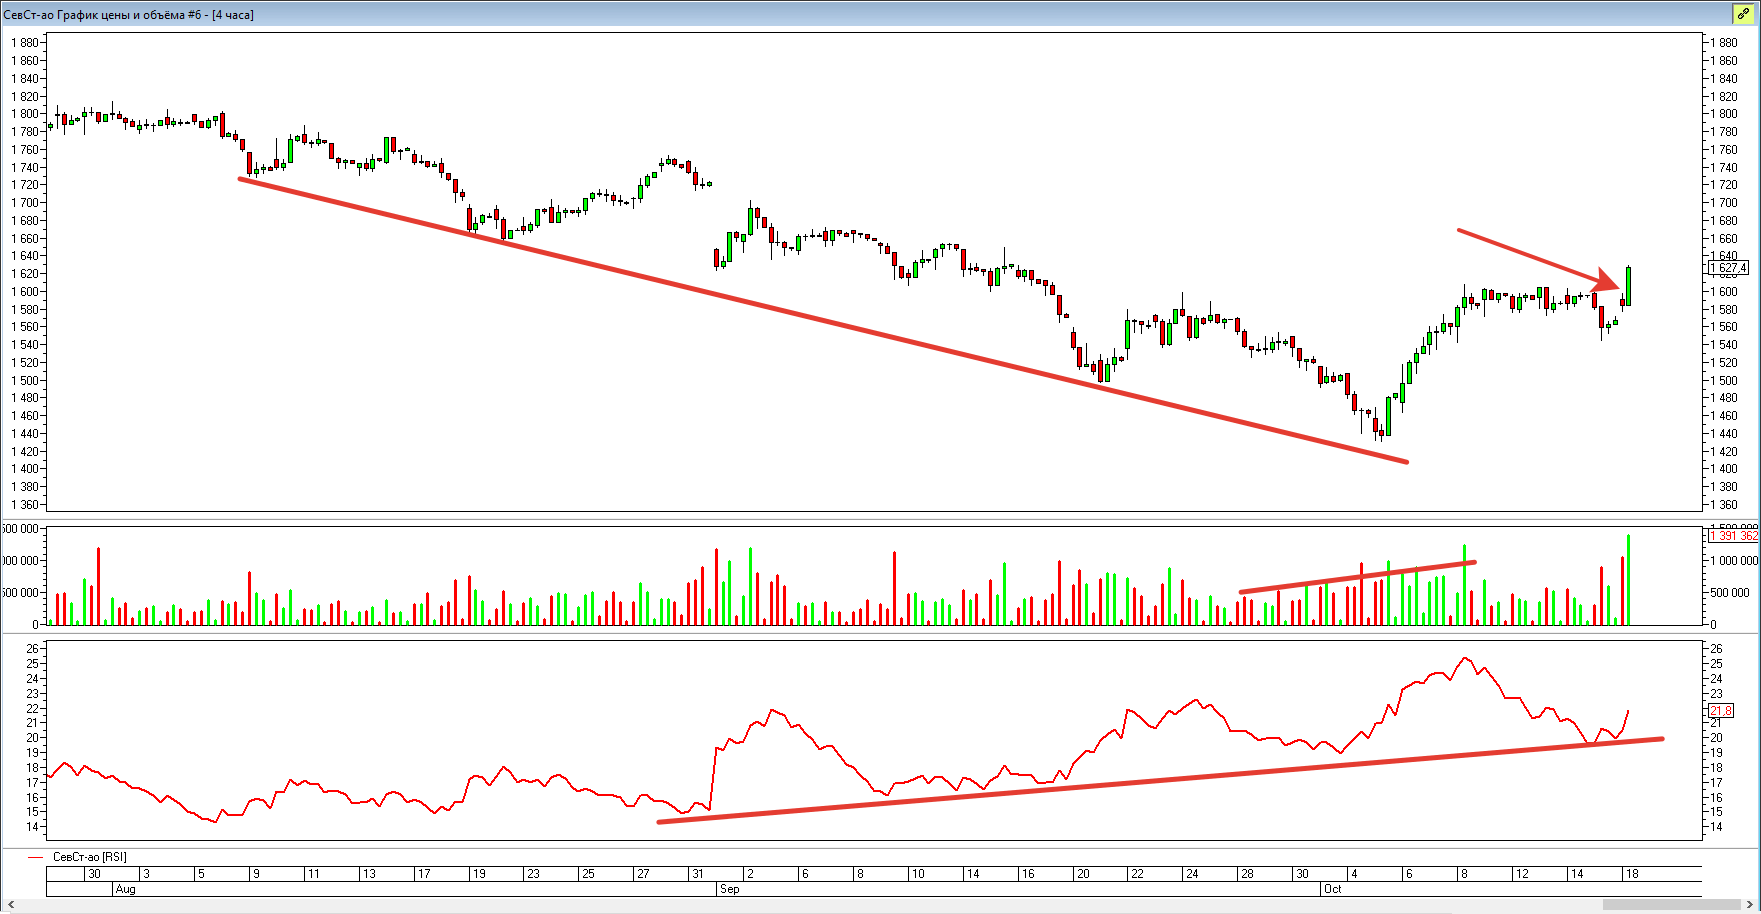Select the Sep month marker on timeline
The image size is (1761, 914).
pos(729,889)
